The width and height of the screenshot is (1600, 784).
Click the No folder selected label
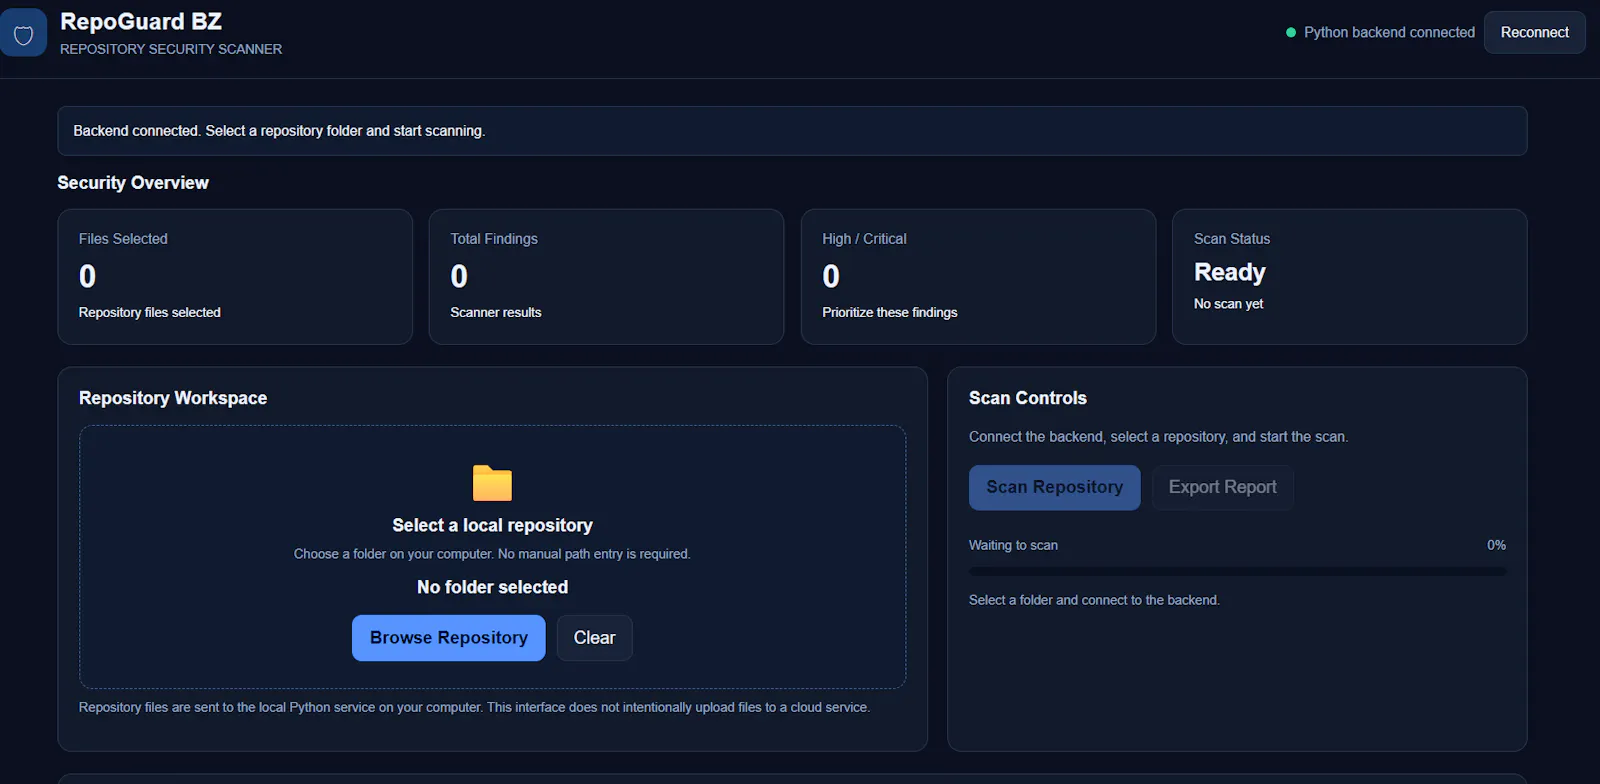[x=492, y=588]
